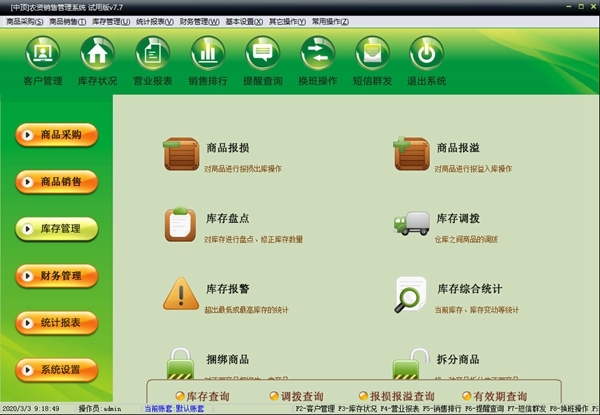This screenshot has width=600, height=415.
Task: Open 财务管理(W) menu
Action: [x=199, y=22]
